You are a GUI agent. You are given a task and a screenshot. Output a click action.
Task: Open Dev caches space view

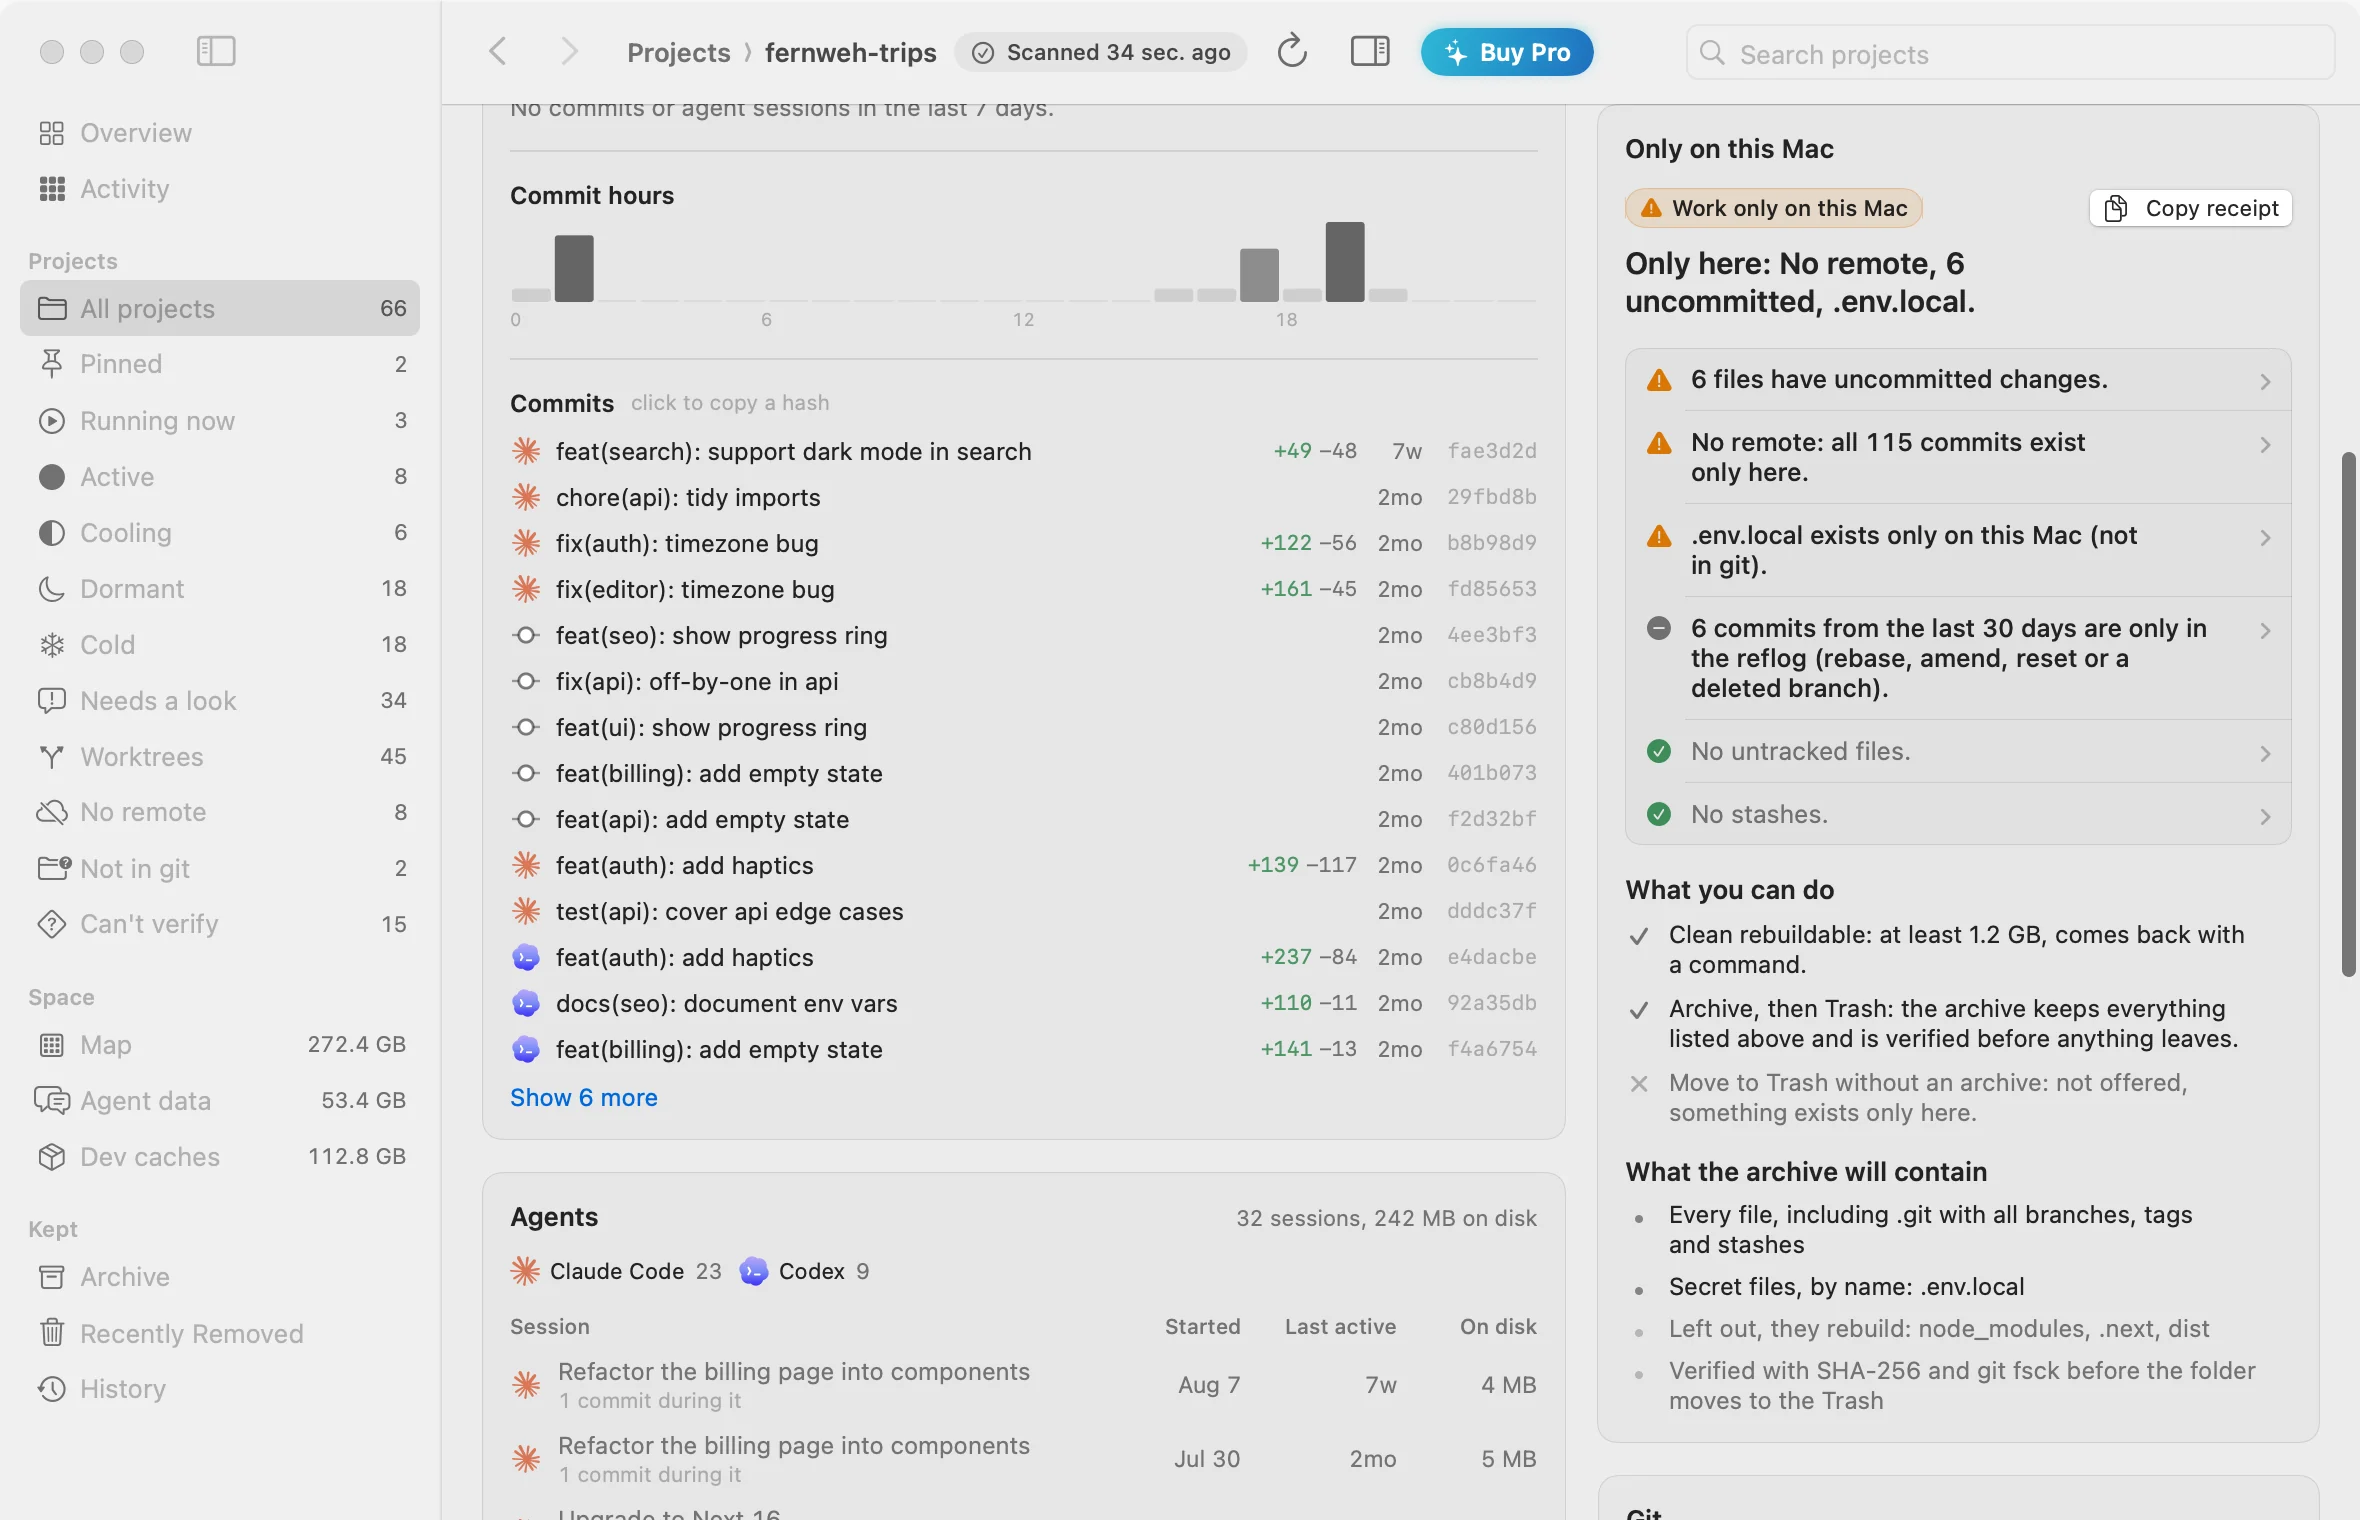[220, 1156]
